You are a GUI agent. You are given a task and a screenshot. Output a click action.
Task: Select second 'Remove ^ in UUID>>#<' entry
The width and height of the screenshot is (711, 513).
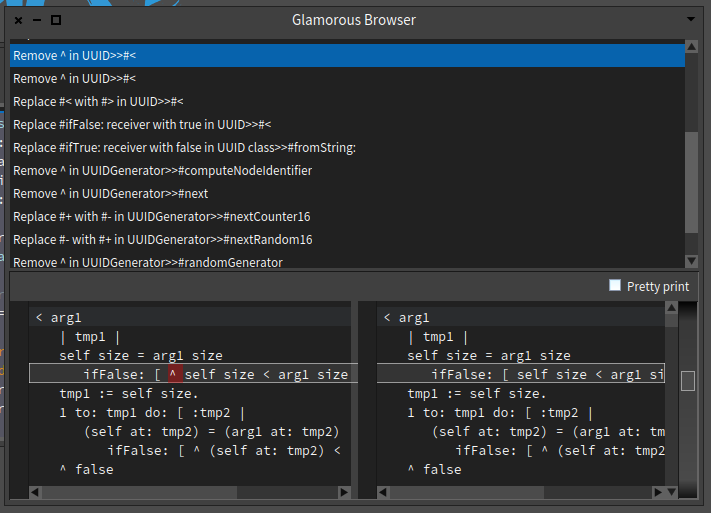point(347,78)
